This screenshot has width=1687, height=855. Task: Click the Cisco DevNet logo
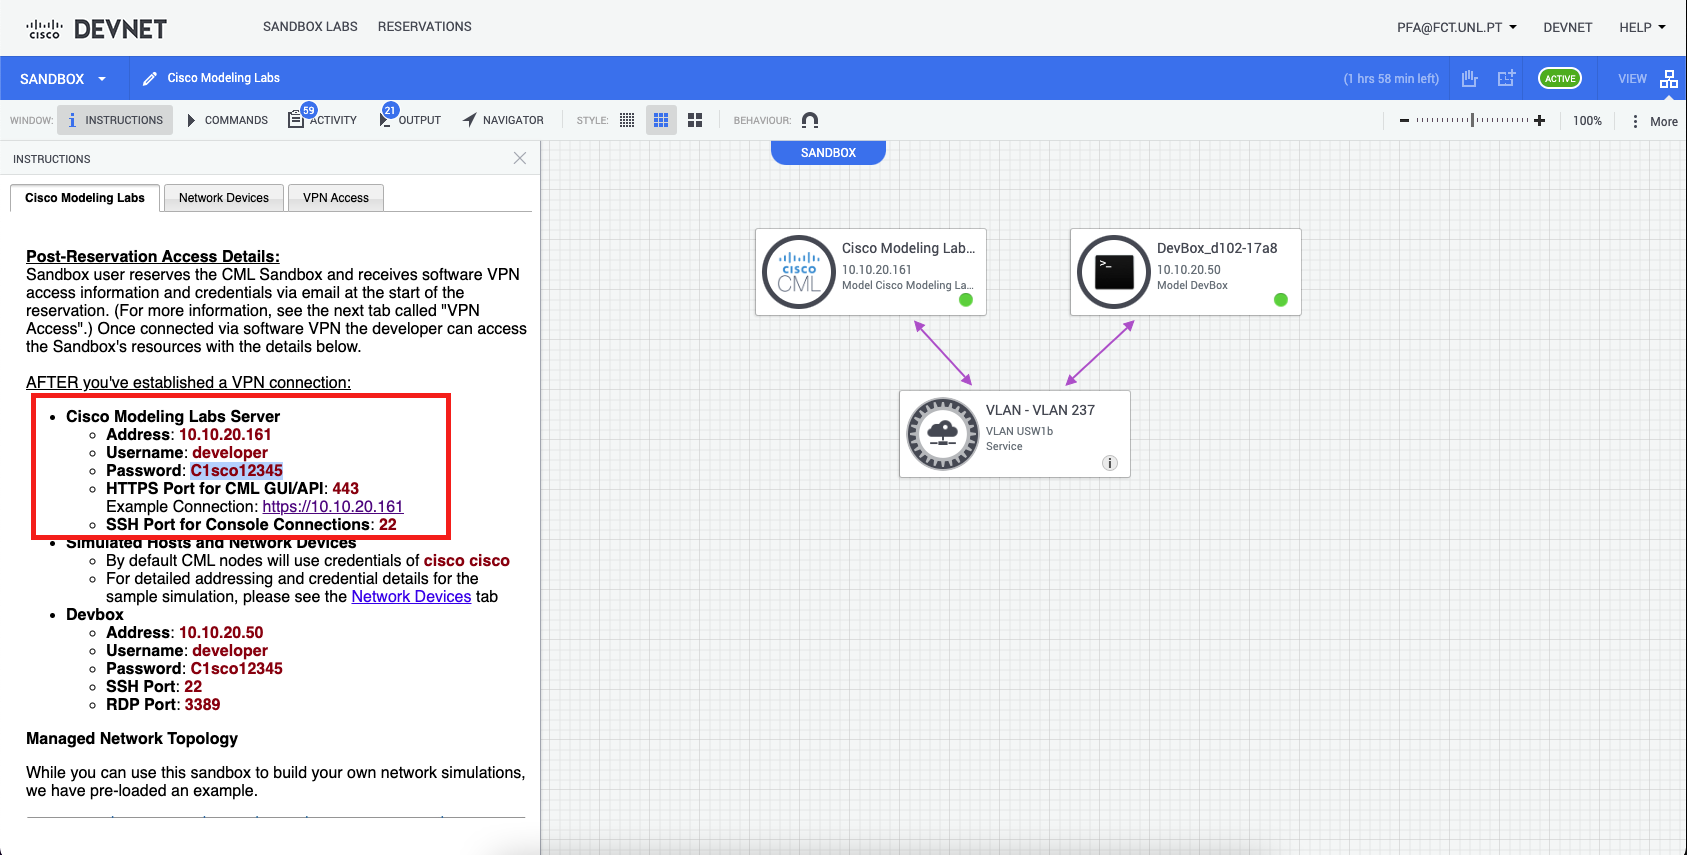[x=97, y=28]
